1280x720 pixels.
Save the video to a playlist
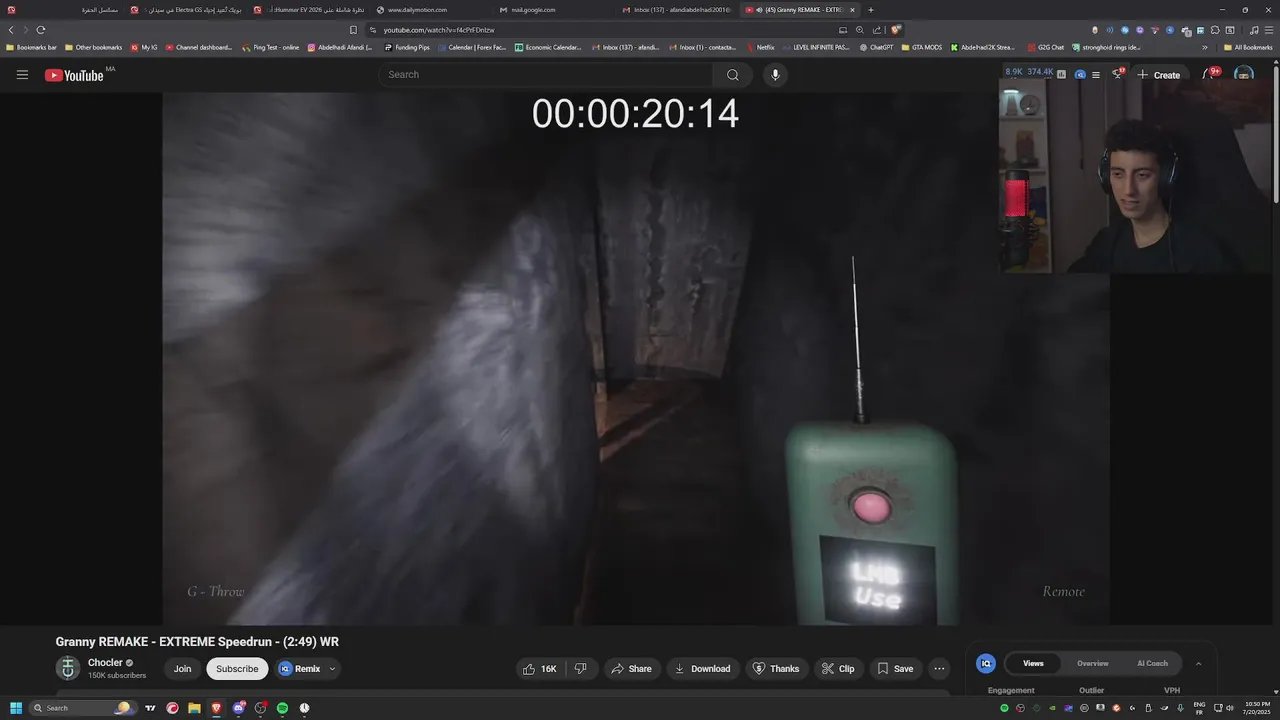[x=895, y=669]
